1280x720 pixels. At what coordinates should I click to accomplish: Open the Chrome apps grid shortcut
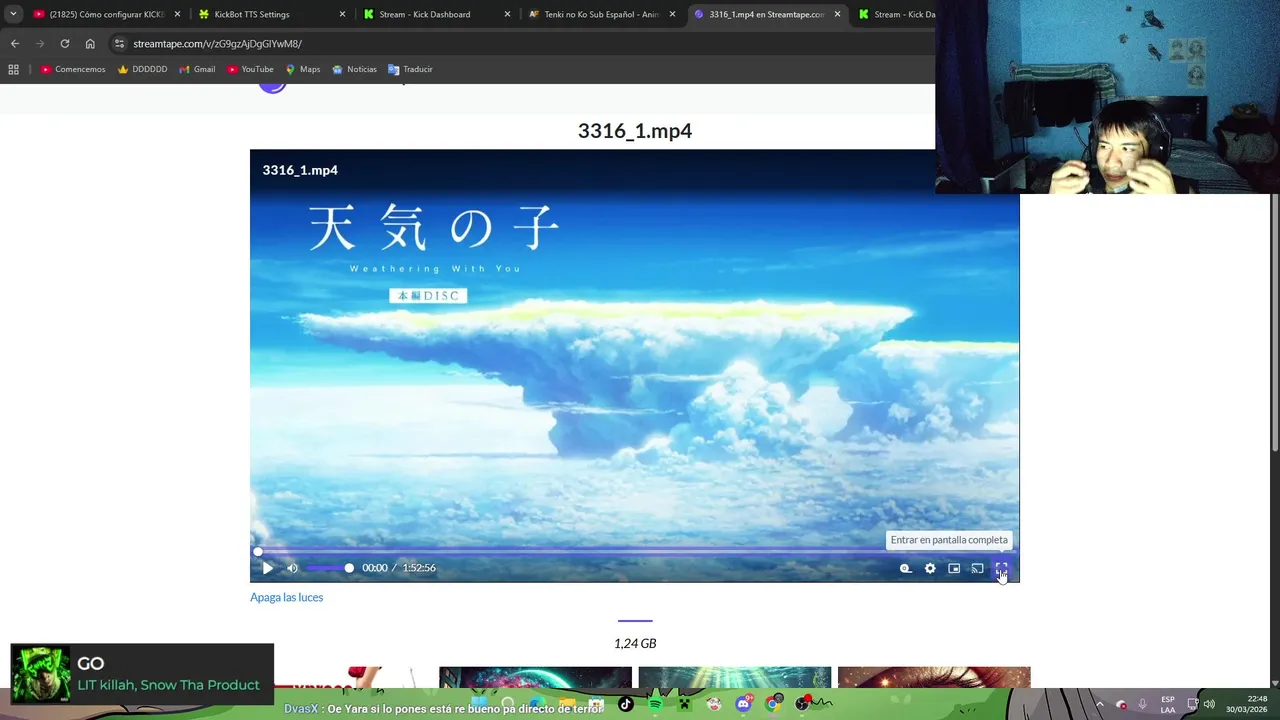tap(13, 69)
